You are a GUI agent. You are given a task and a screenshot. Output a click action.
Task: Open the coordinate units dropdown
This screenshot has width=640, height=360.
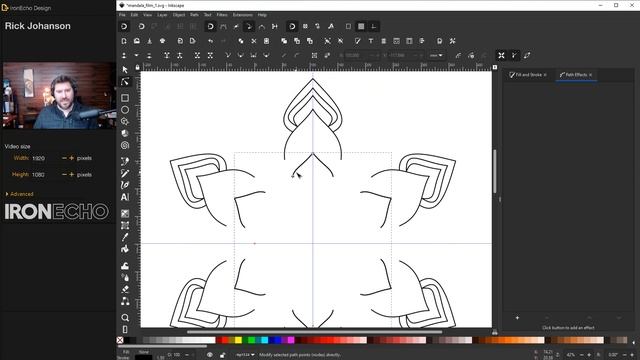point(436,56)
